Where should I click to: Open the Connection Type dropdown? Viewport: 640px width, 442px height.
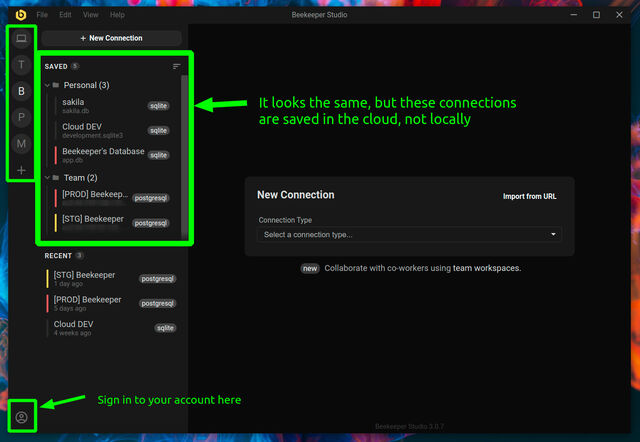(x=409, y=235)
